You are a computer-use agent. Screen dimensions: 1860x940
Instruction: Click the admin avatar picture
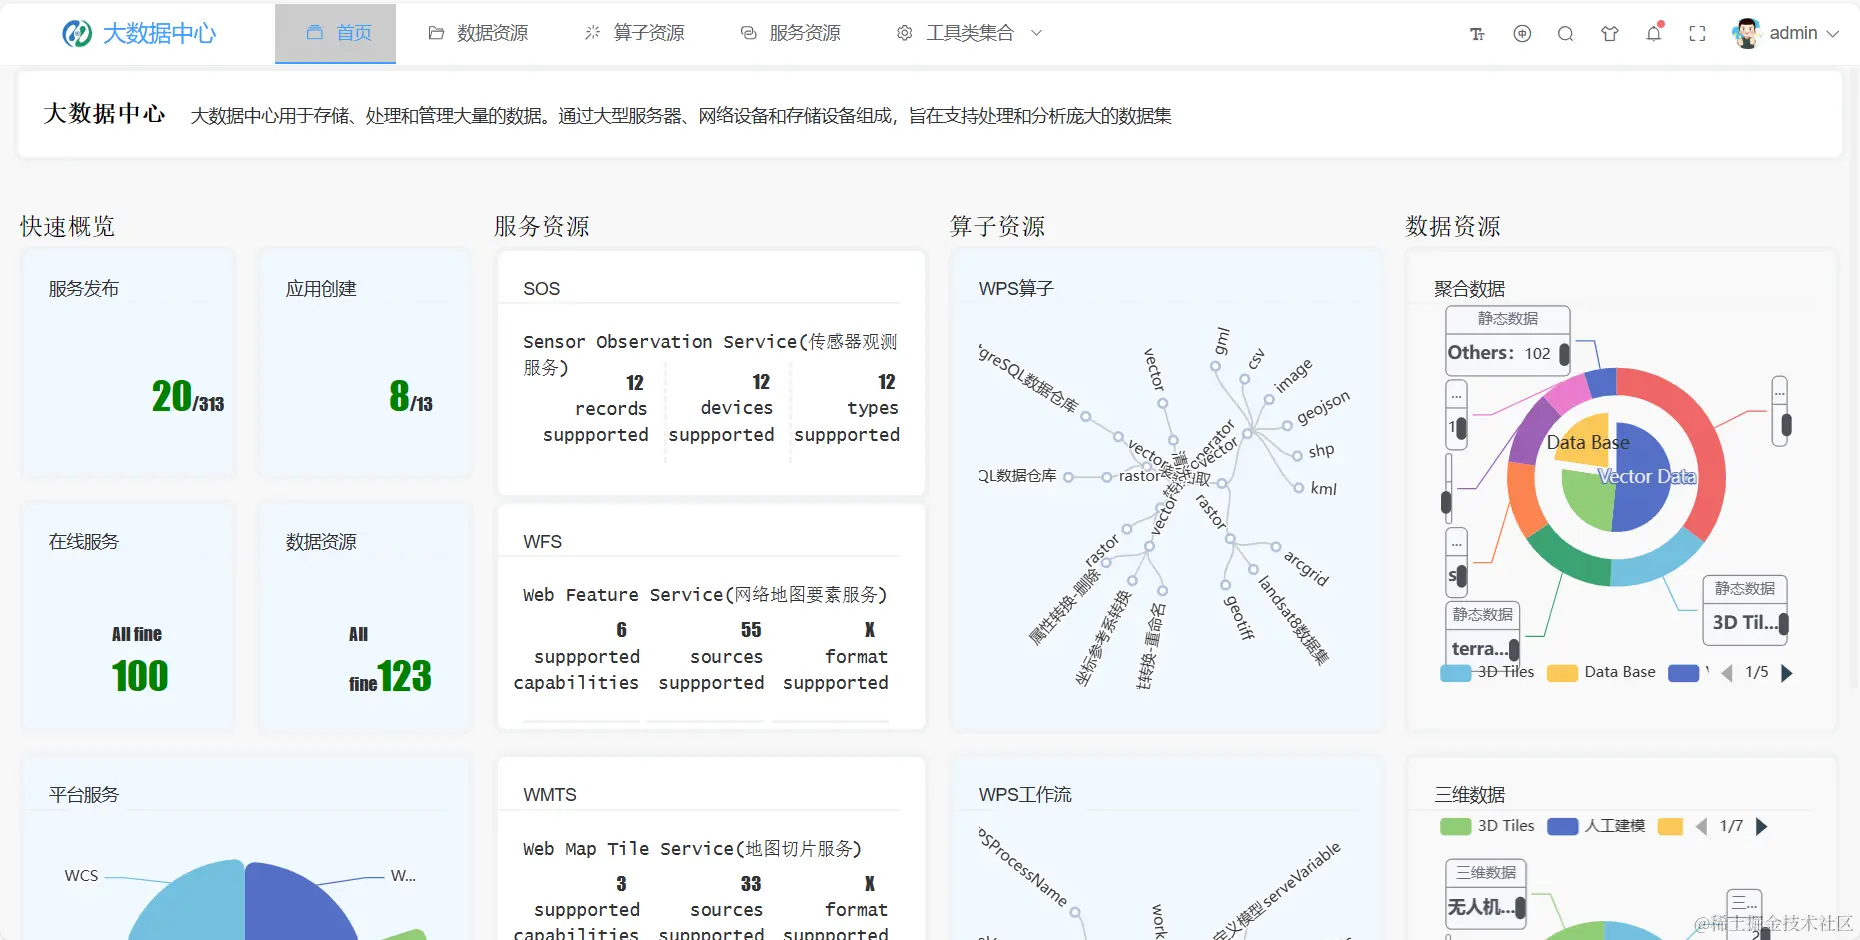click(1747, 33)
